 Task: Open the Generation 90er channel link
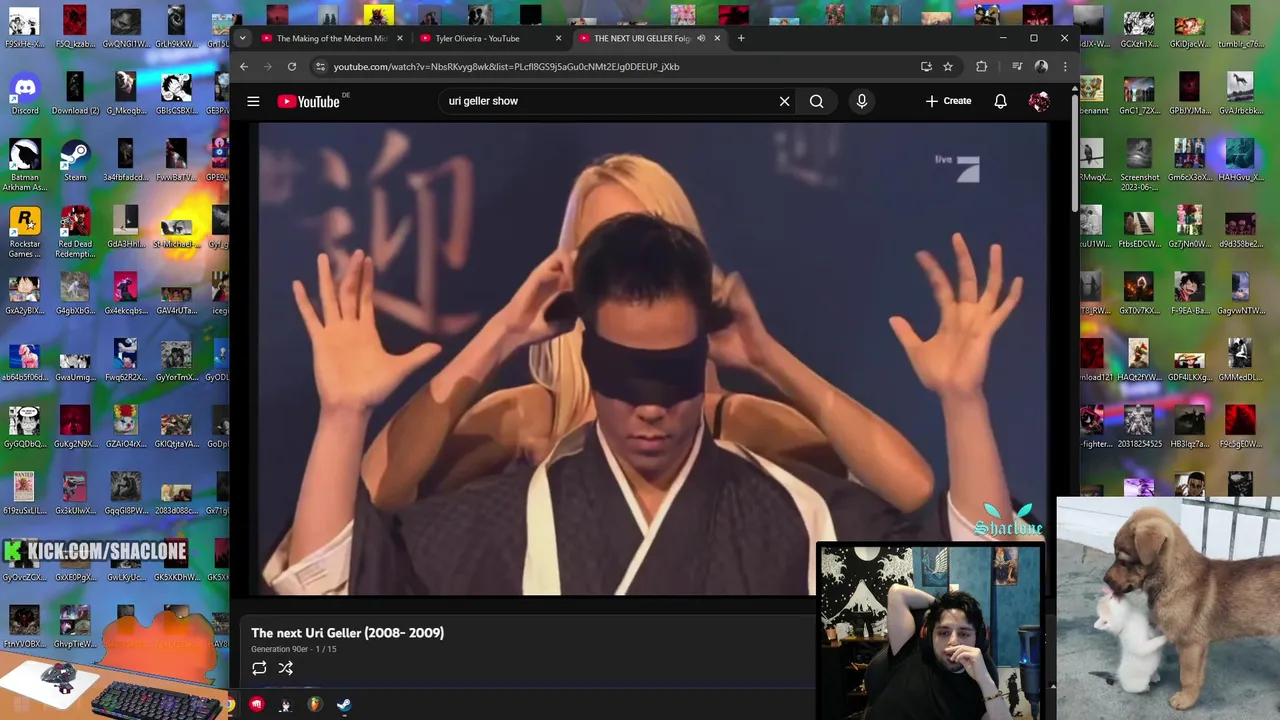coord(279,649)
